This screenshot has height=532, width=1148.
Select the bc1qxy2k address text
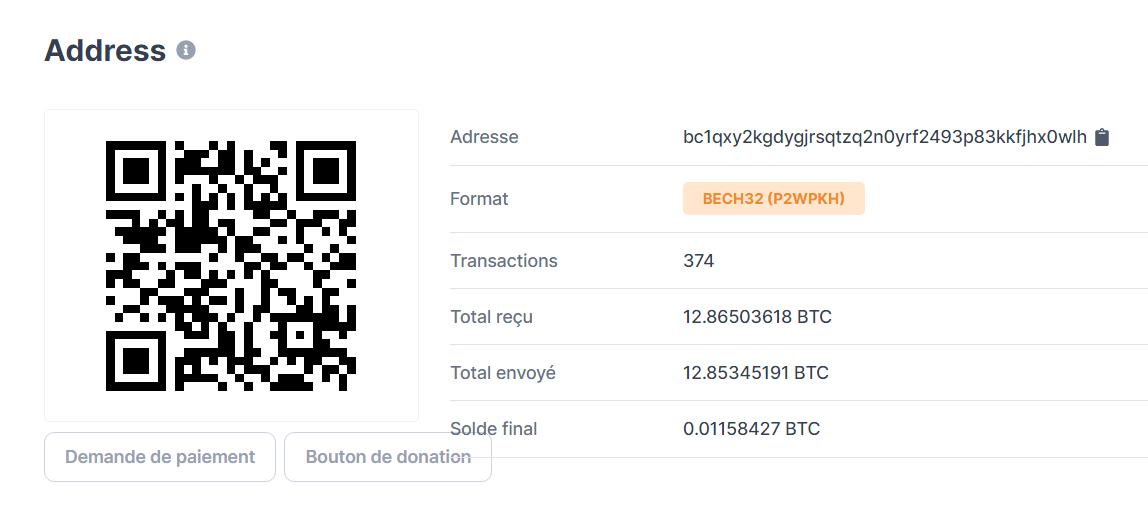click(x=884, y=137)
